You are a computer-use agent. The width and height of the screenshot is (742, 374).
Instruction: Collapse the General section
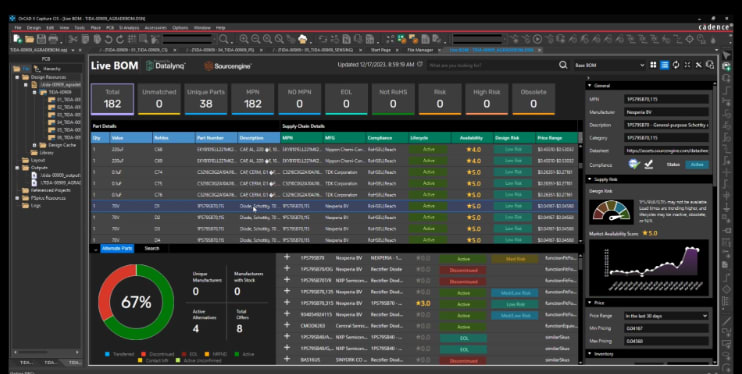point(590,86)
